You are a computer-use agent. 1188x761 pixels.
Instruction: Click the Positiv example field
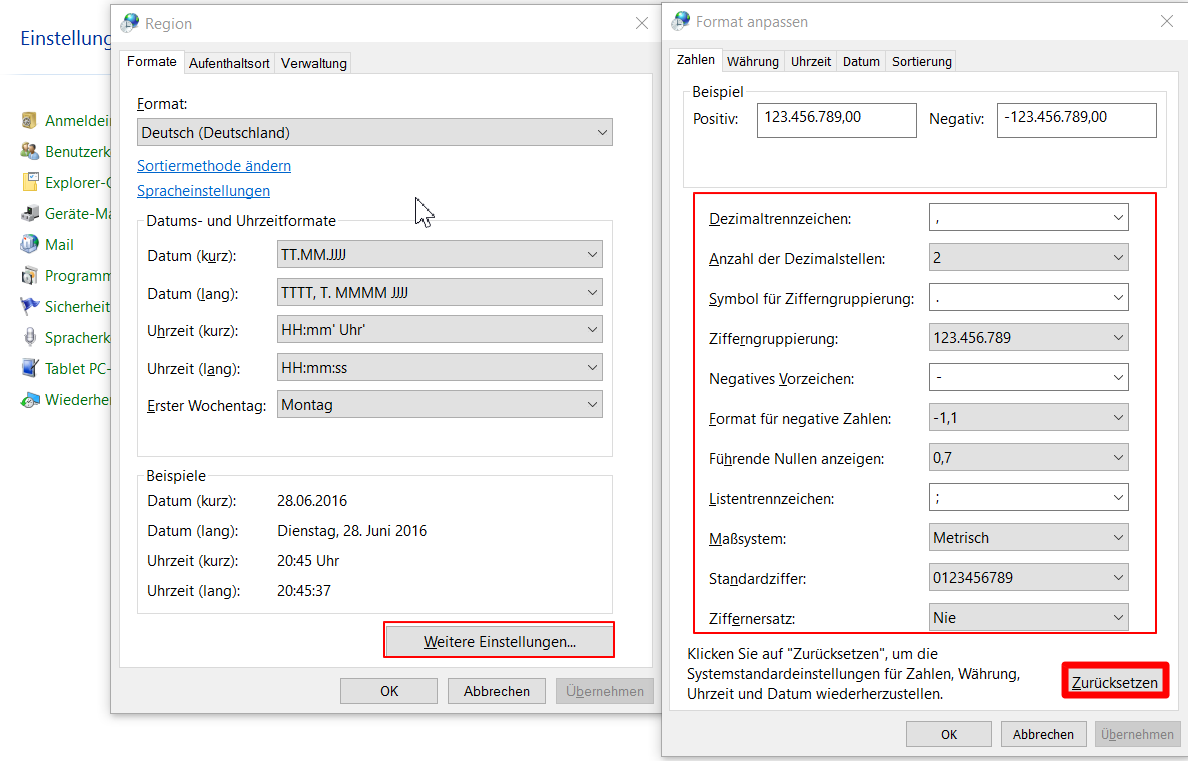pos(836,120)
